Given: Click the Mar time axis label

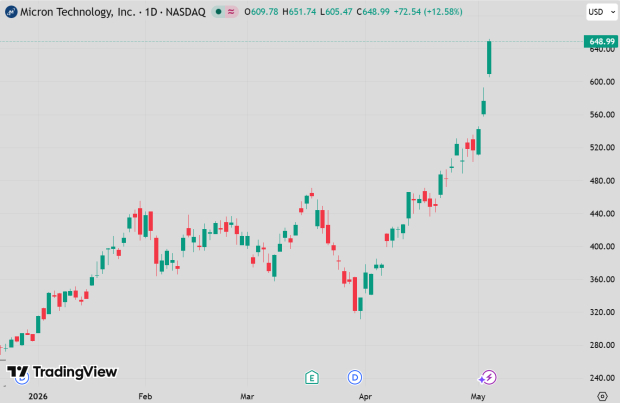Looking at the screenshot, I should coord(247,396).
